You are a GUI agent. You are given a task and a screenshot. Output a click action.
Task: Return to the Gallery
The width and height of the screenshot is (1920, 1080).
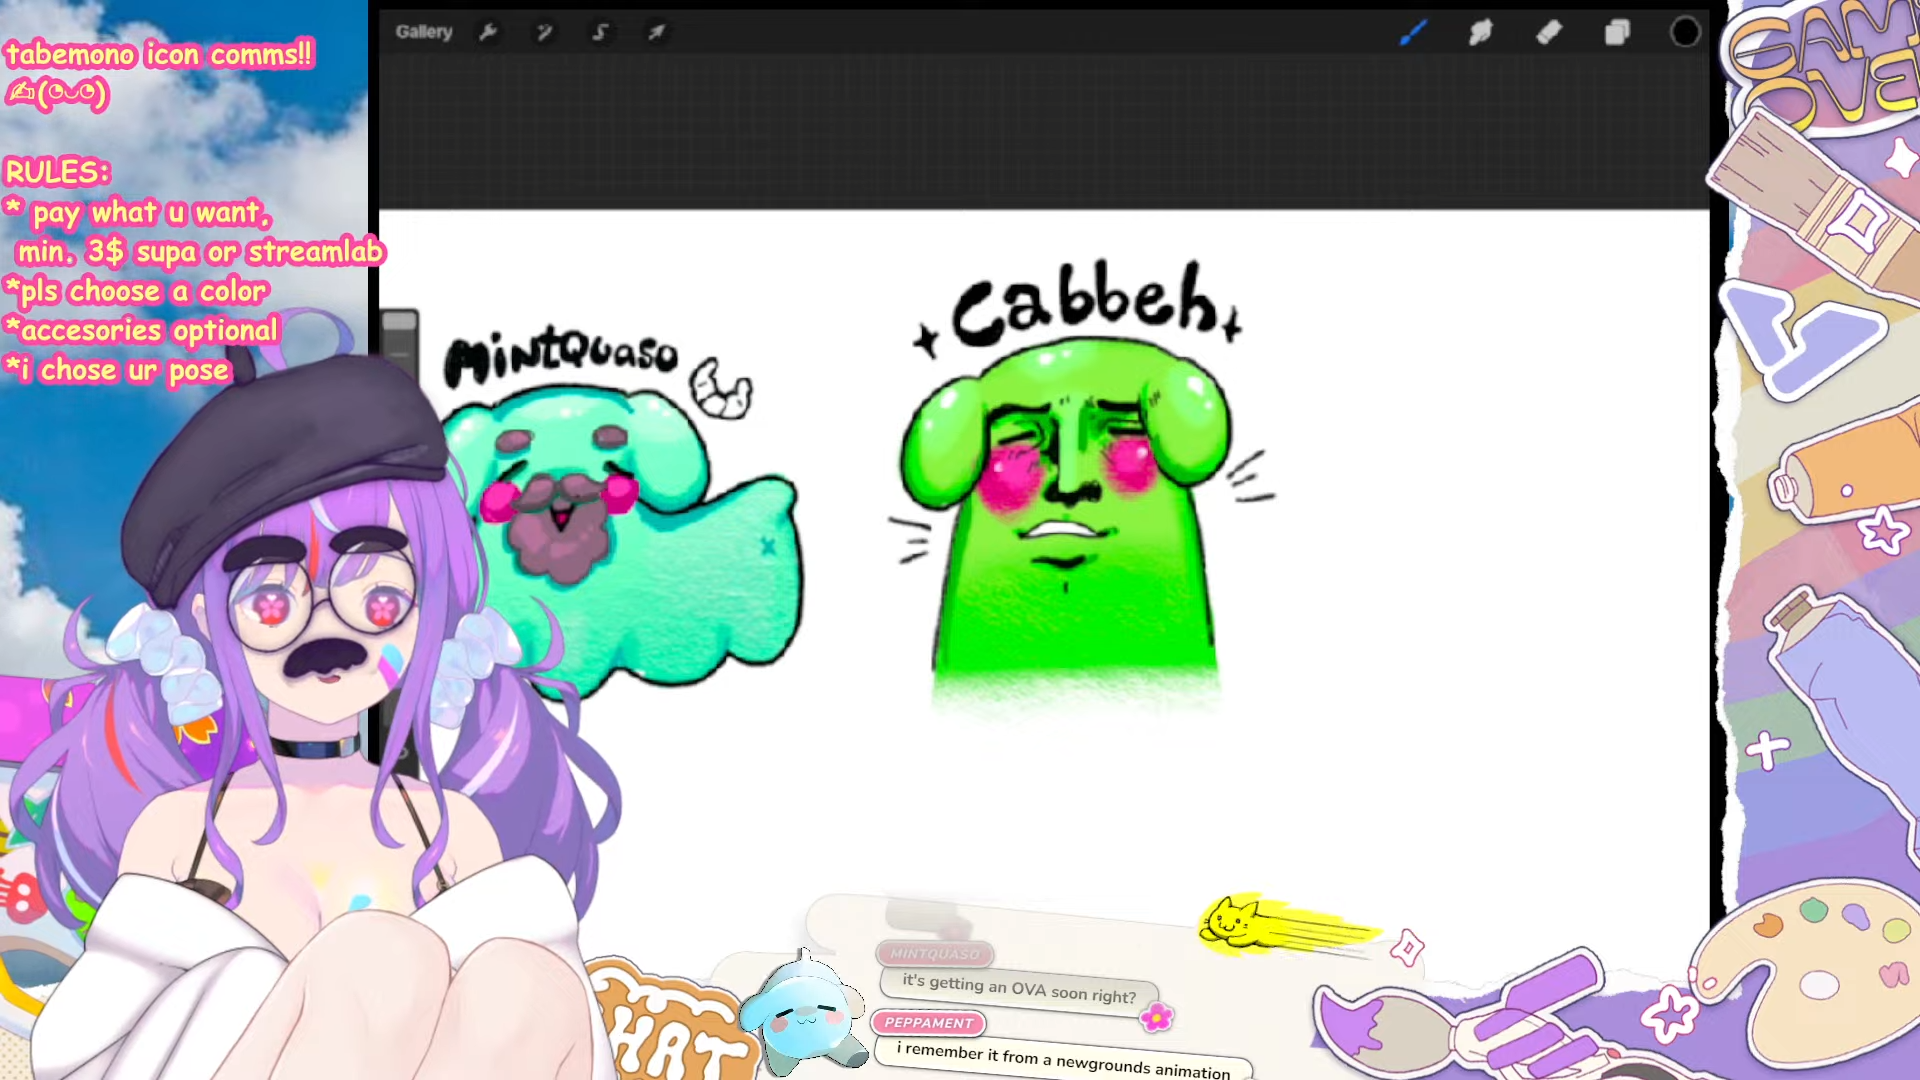click(x=424, y=32)
